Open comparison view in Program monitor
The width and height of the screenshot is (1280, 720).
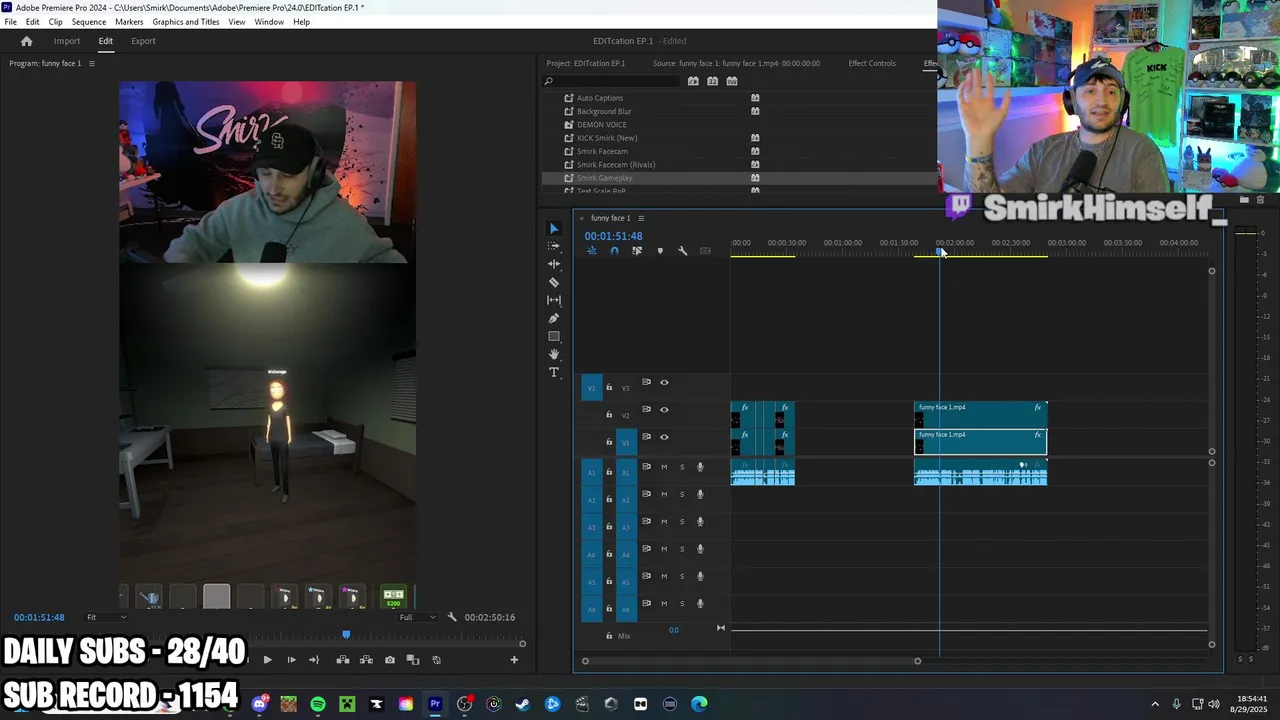(412, 660)
